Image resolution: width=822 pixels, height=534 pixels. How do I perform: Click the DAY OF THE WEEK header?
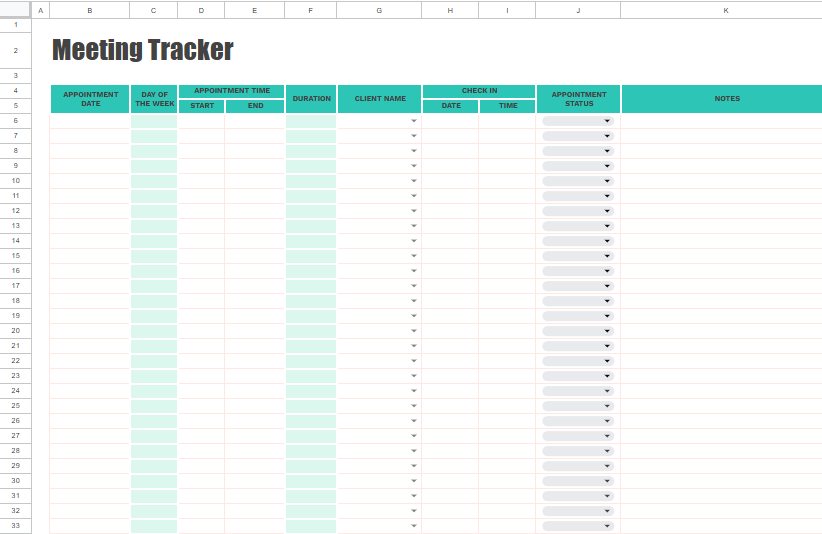tap(154, 99)
